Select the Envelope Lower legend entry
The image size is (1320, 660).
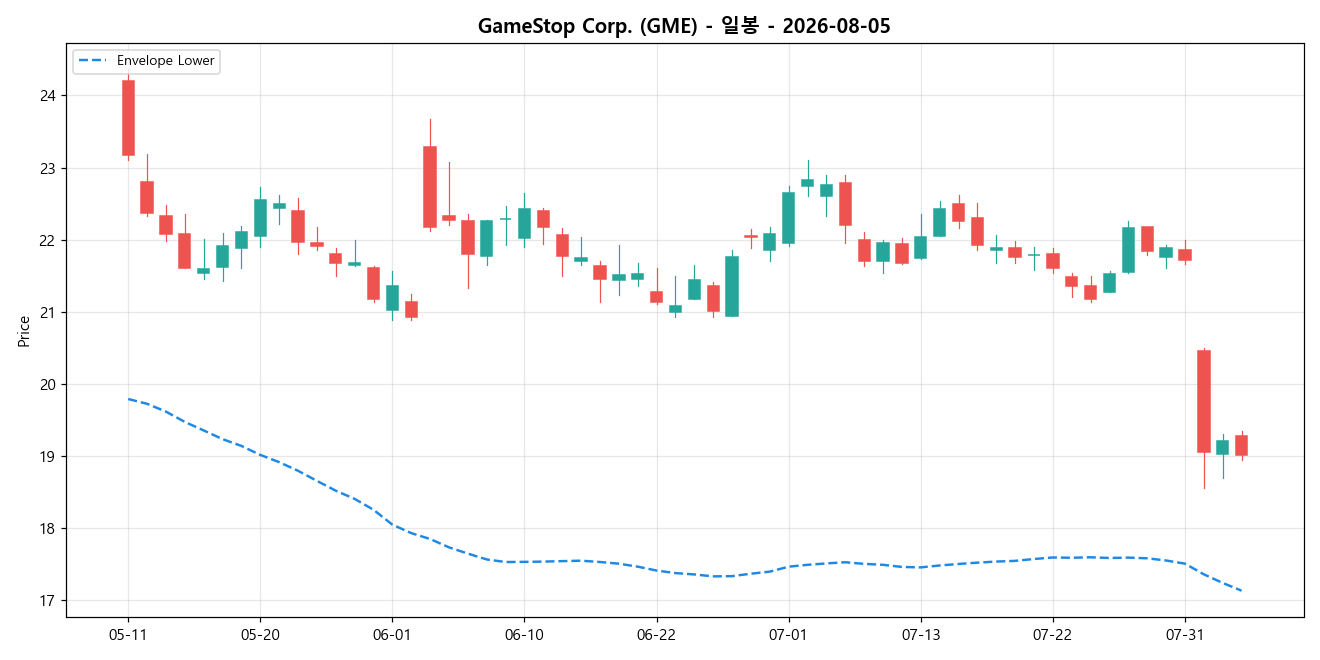(146, 61)
